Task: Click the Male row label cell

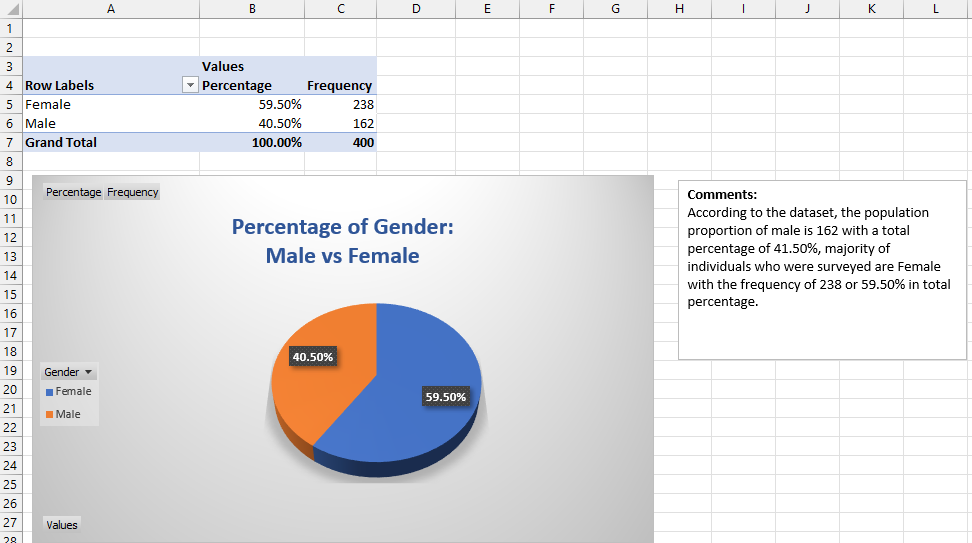Action: pyautogui.click(x=111, y=123)
